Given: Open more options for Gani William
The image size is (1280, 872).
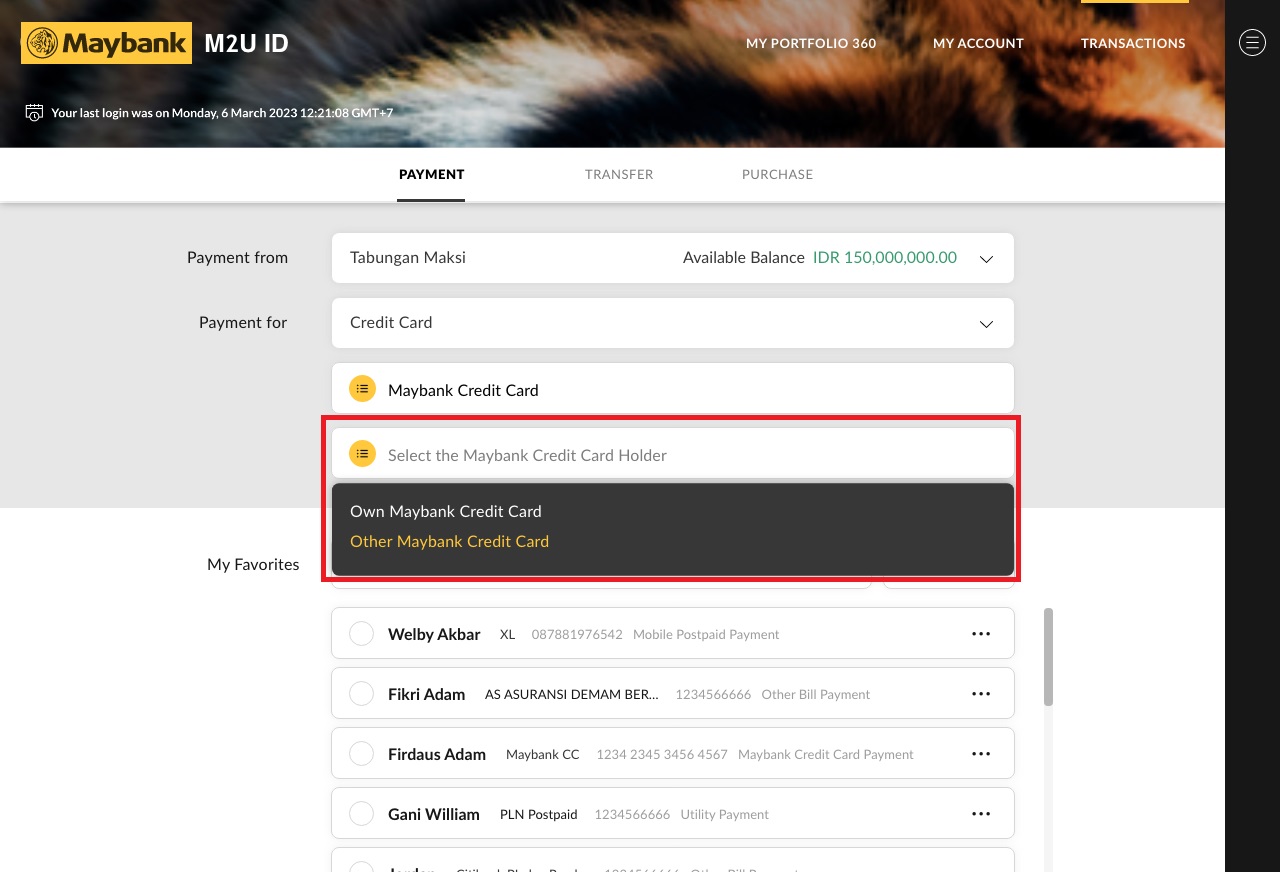Looking at the screenshot, I should [x=981, y=814].
